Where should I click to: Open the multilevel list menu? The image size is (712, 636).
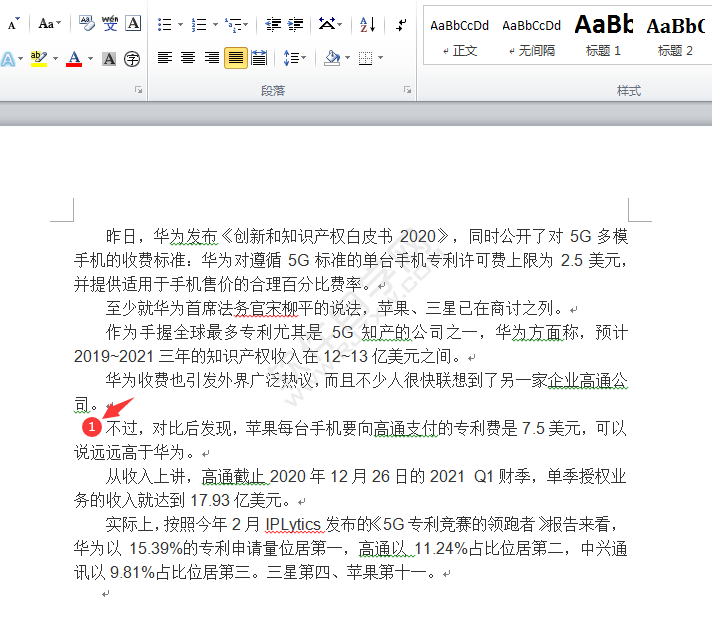[237, 25]
